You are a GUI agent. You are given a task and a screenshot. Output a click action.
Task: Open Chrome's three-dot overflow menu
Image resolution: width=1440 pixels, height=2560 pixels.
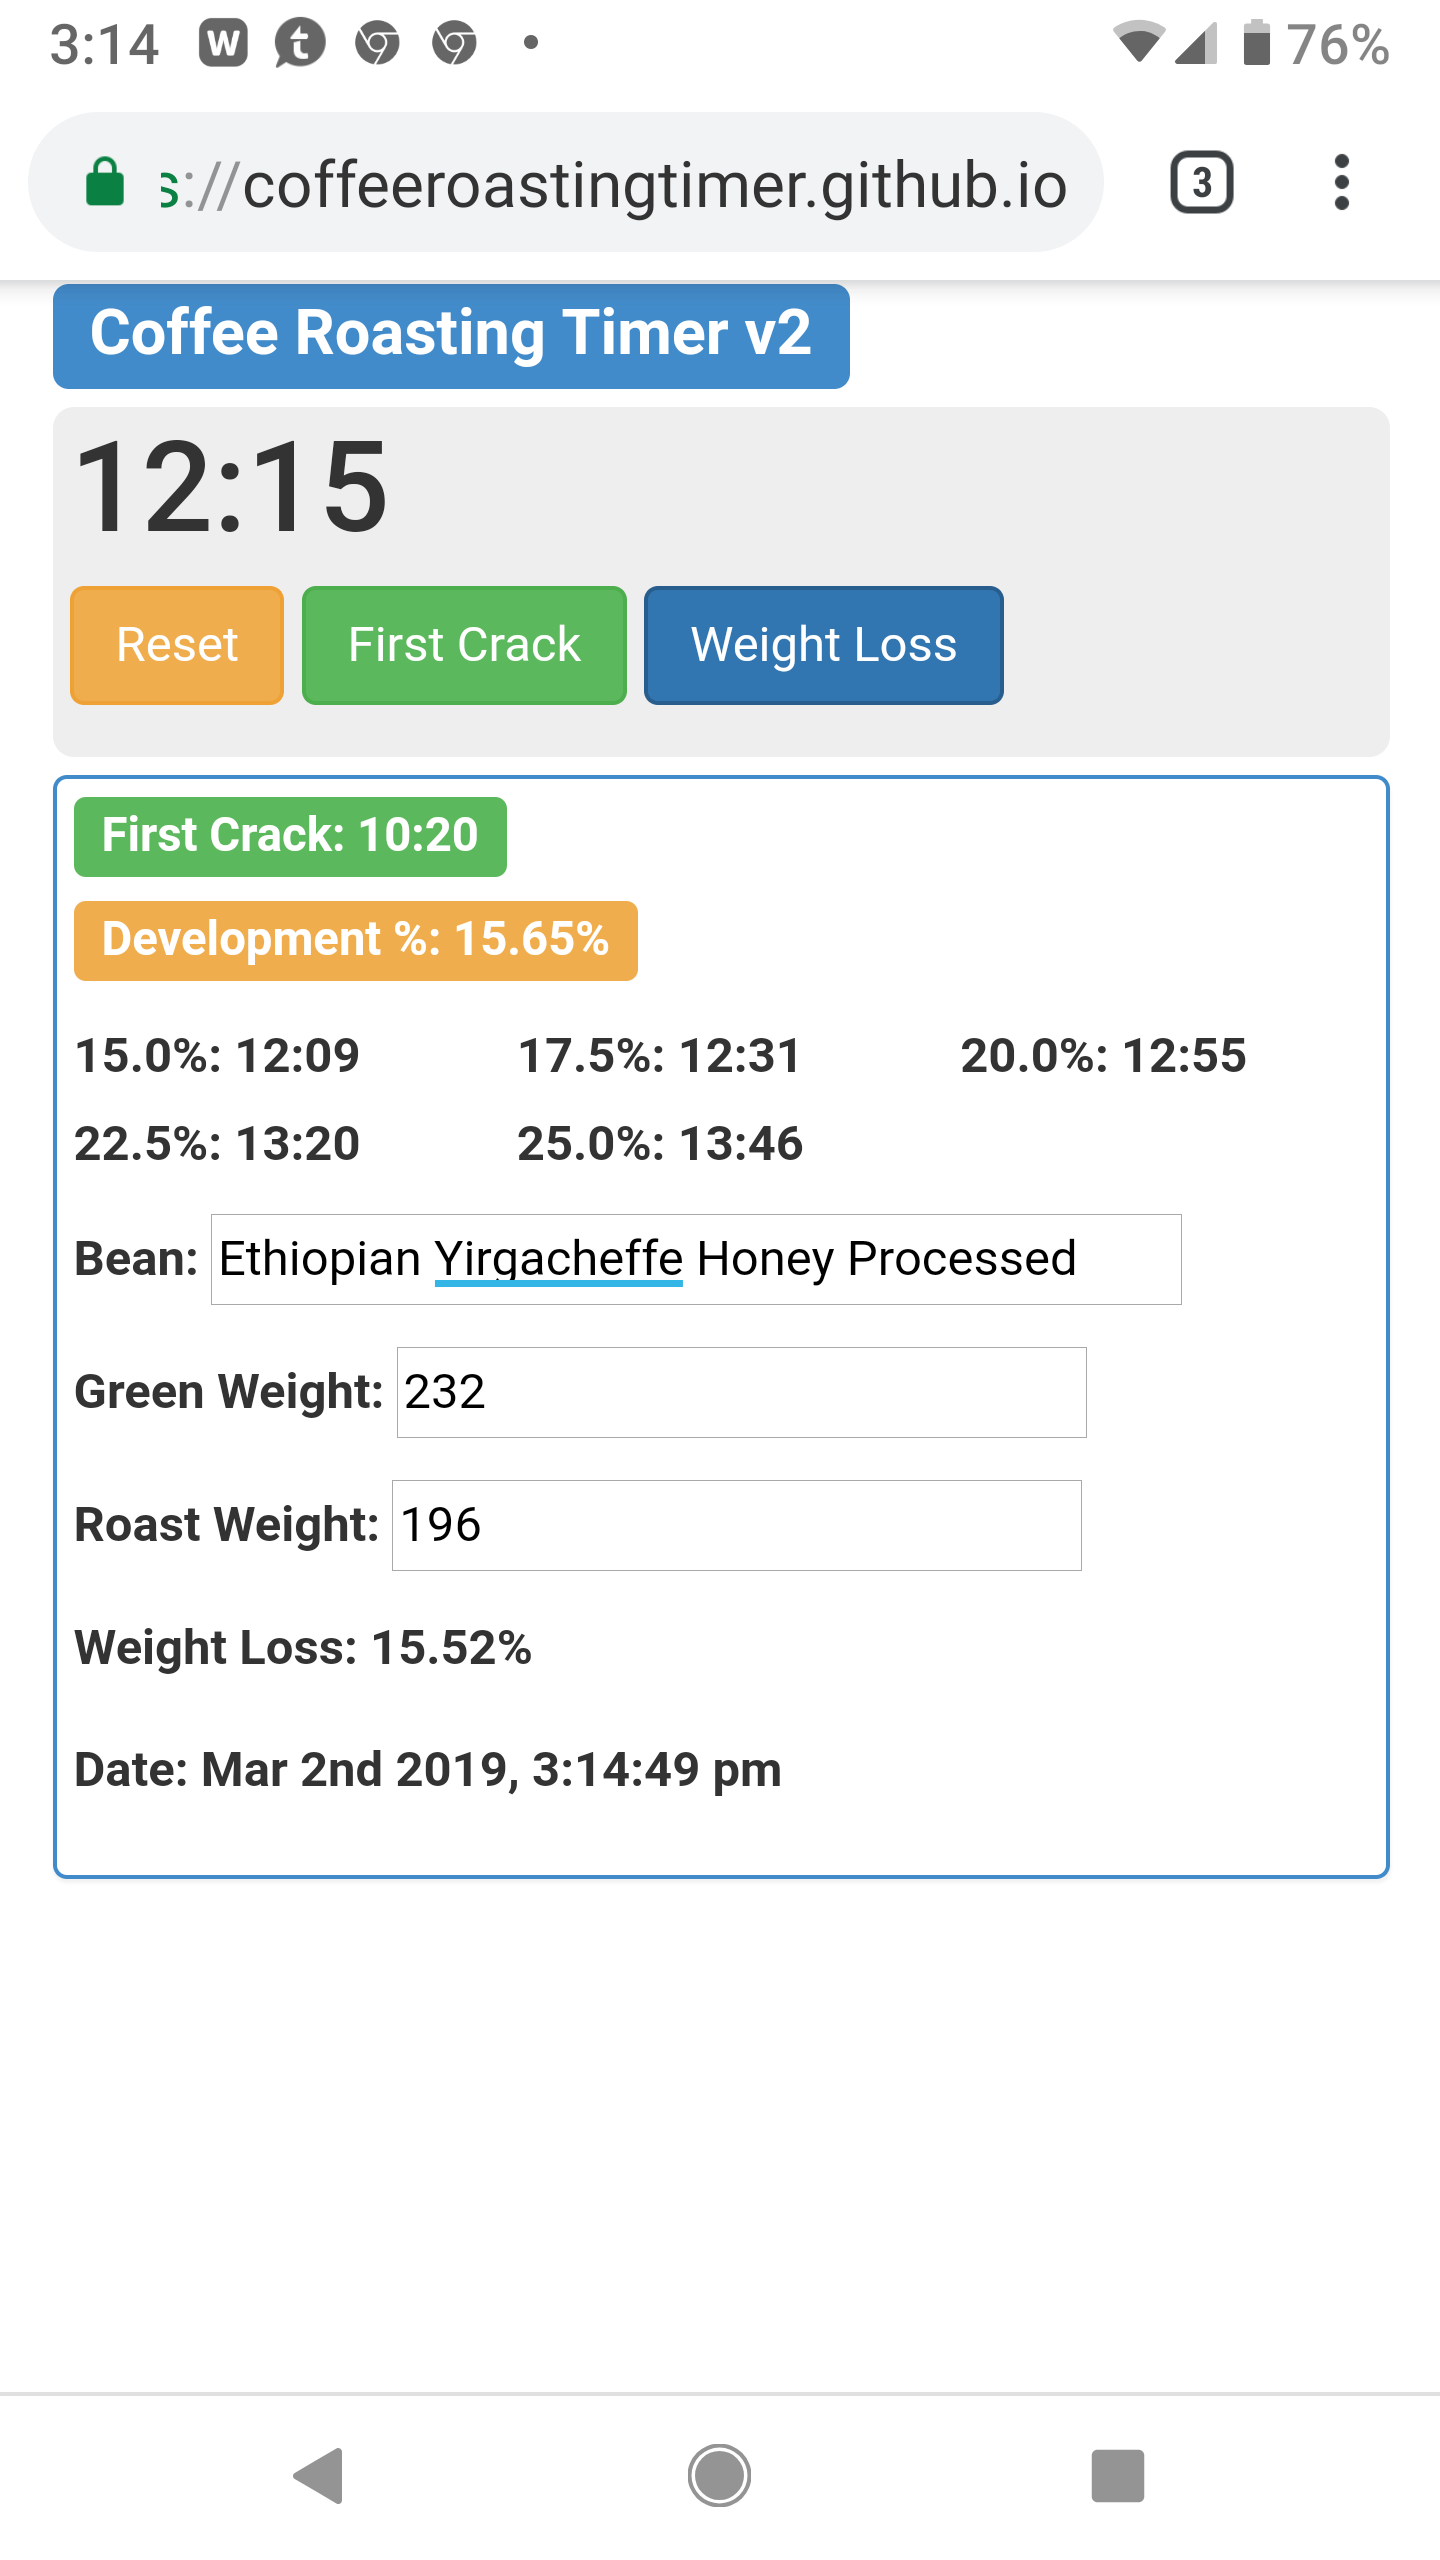1341,182
